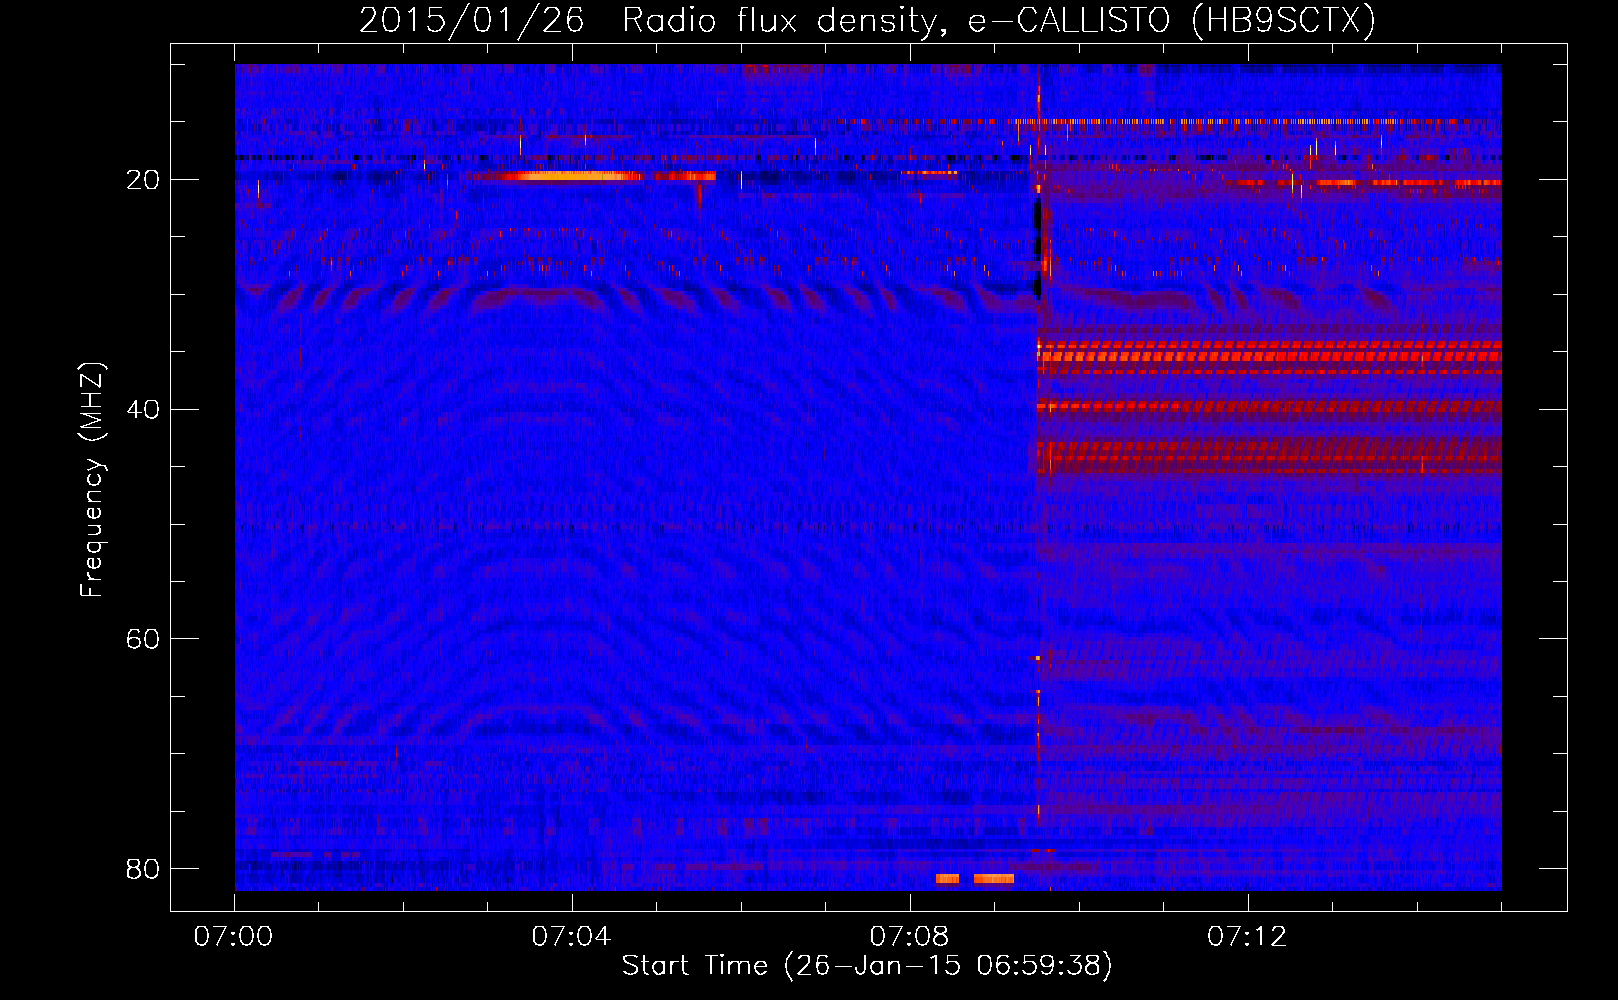The width and height of the screenshot is (1618, 1000).
Task: Click the '07:12' time tick label
Action: tap(1247, 937)
